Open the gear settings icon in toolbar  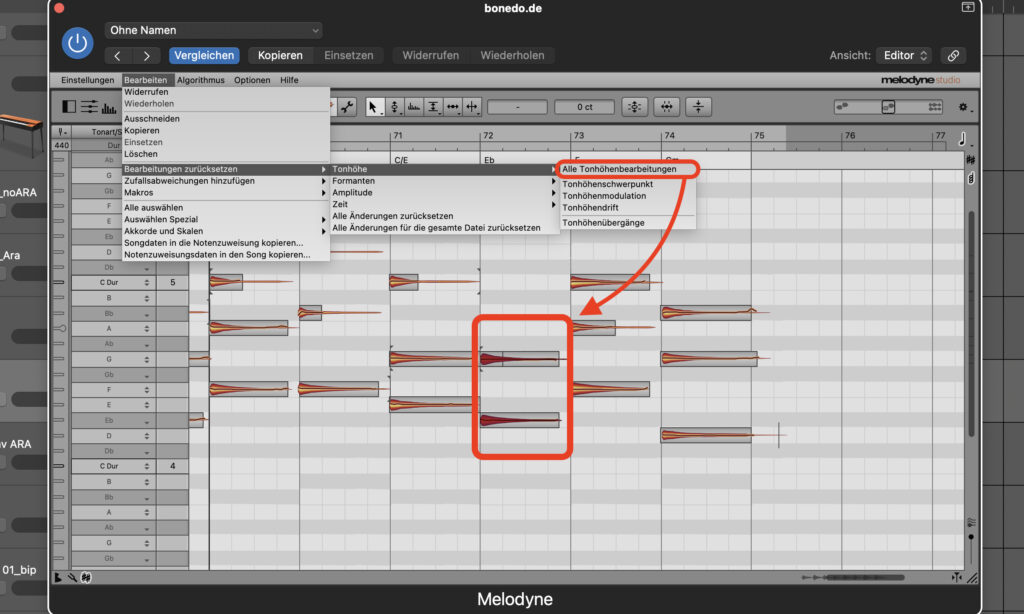point(963,107)
